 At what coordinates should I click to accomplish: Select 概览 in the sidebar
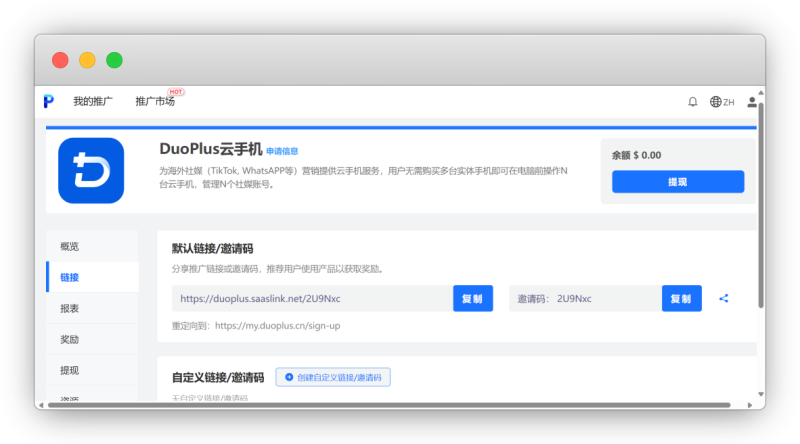[x=92, y=246]
